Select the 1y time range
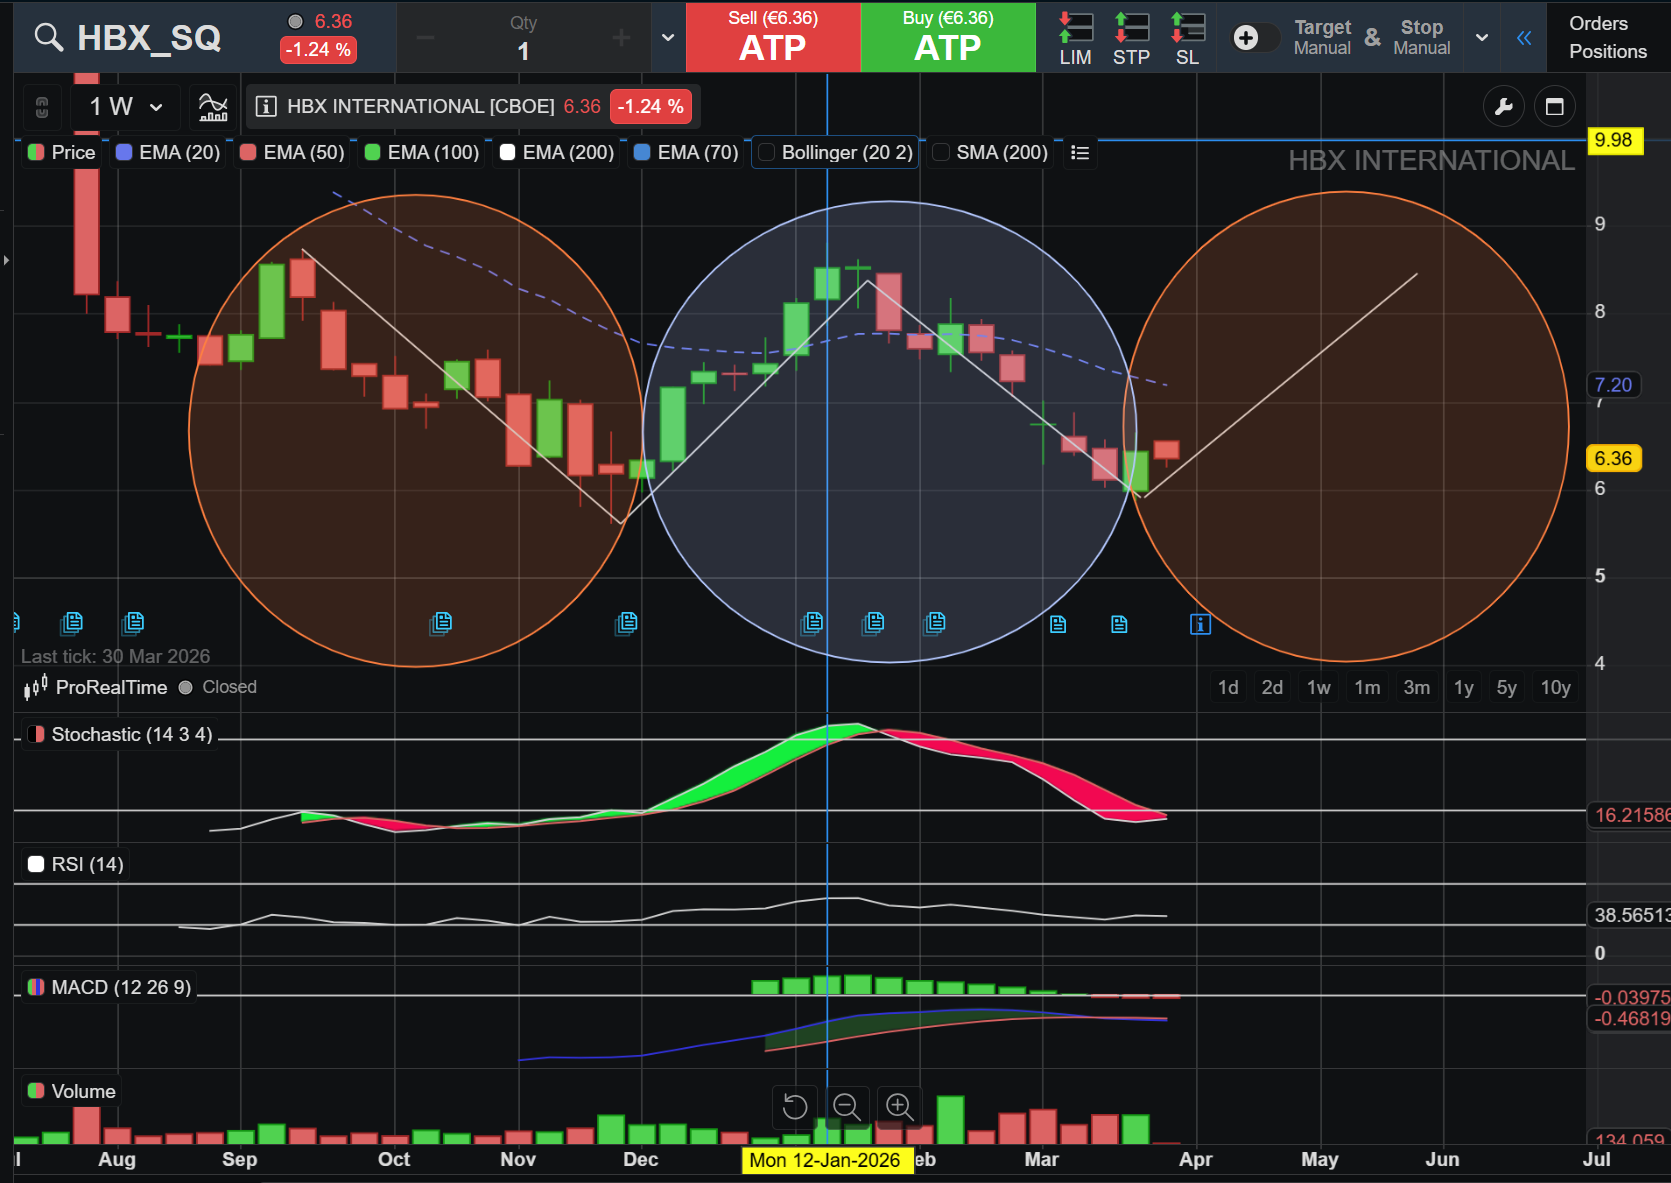This screenshot has height=1183, width=1671. (x=1464, y=687)
